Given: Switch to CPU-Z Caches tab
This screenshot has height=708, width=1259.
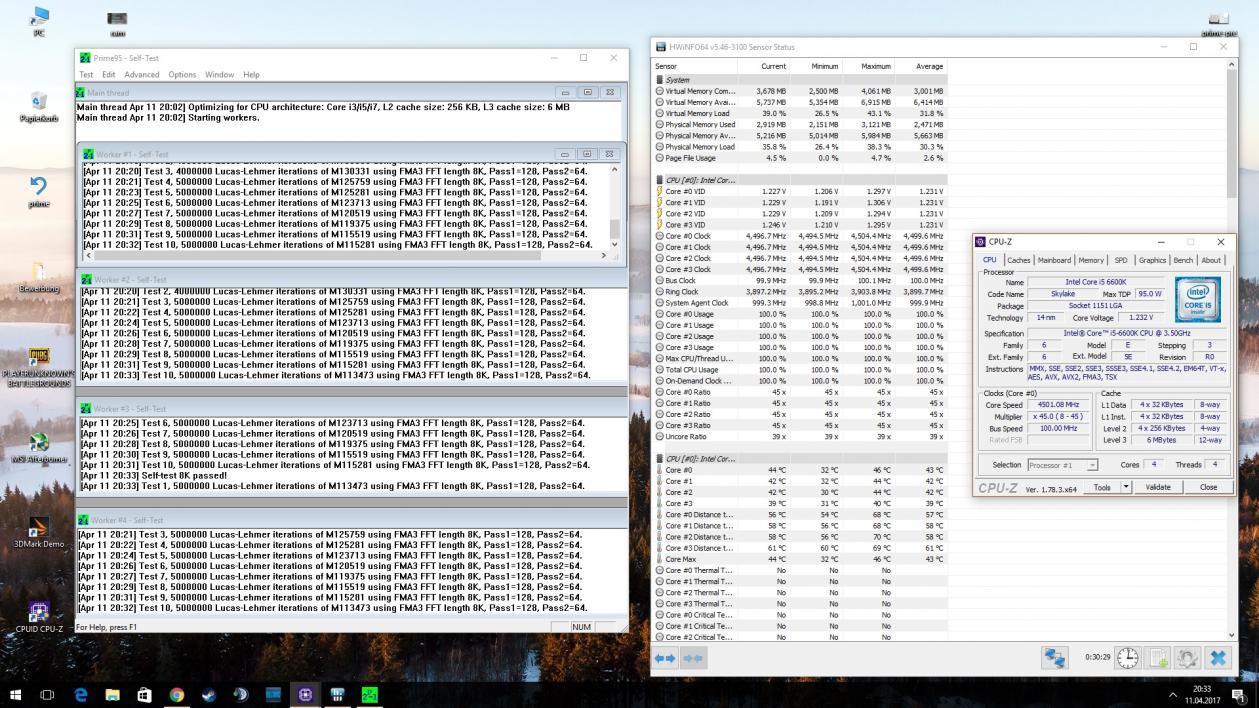Looking at the screenshot, I should point(1018,260).
